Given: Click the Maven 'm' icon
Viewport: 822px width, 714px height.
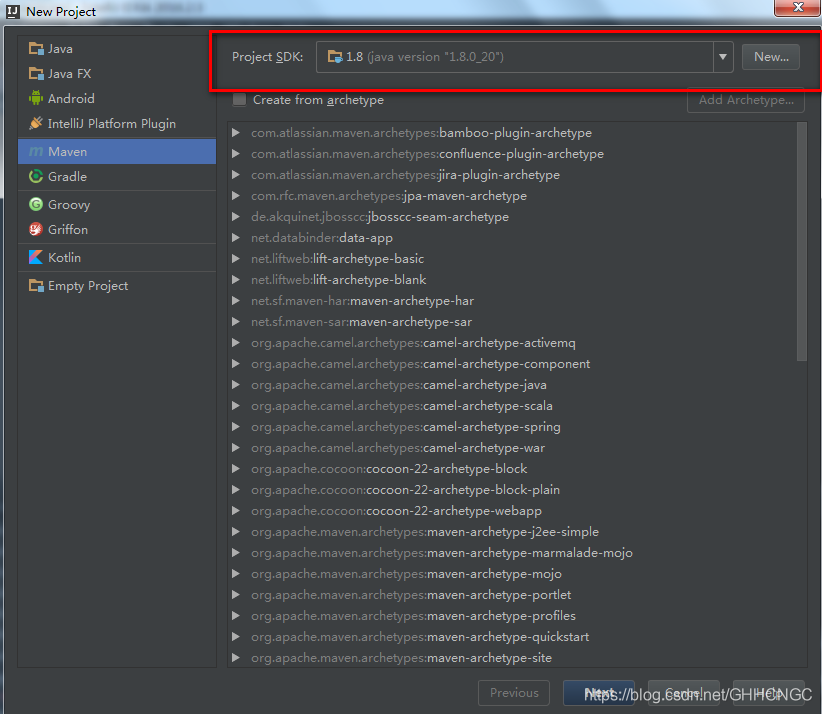Looking at the screenshot, I should (x=36, y=152).
